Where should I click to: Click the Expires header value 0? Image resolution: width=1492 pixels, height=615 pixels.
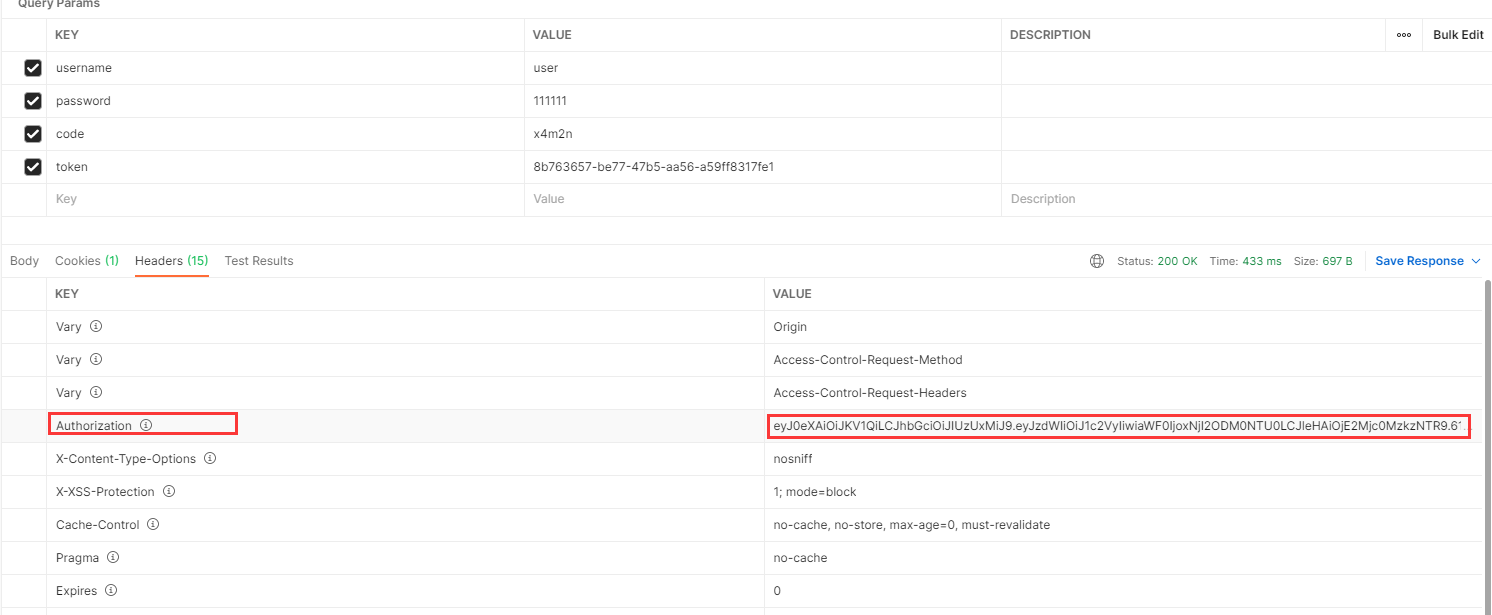click(x=777, y=591)
